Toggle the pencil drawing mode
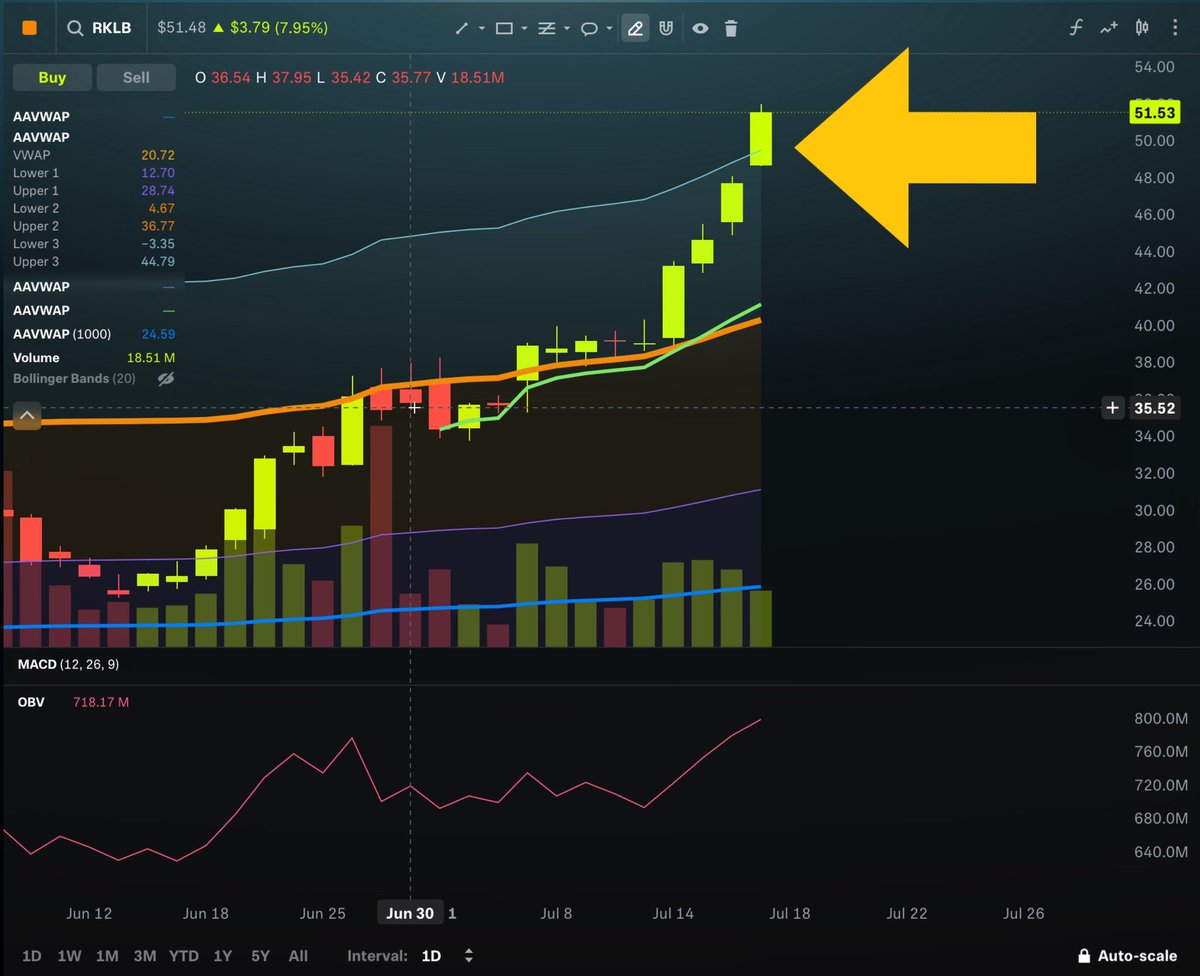 click(635, 28)
